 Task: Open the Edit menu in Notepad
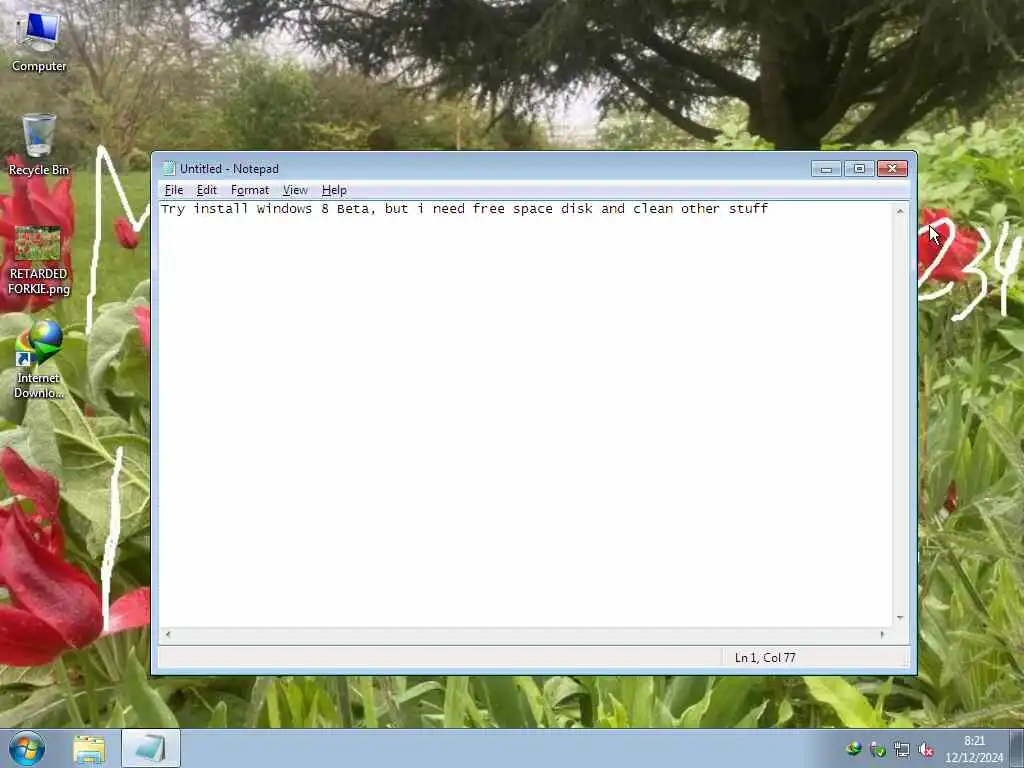(206, 190)
